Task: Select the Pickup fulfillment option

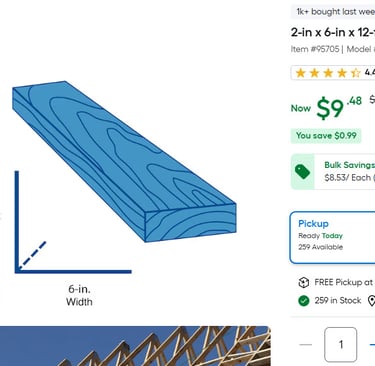Action: pos(332,237)
